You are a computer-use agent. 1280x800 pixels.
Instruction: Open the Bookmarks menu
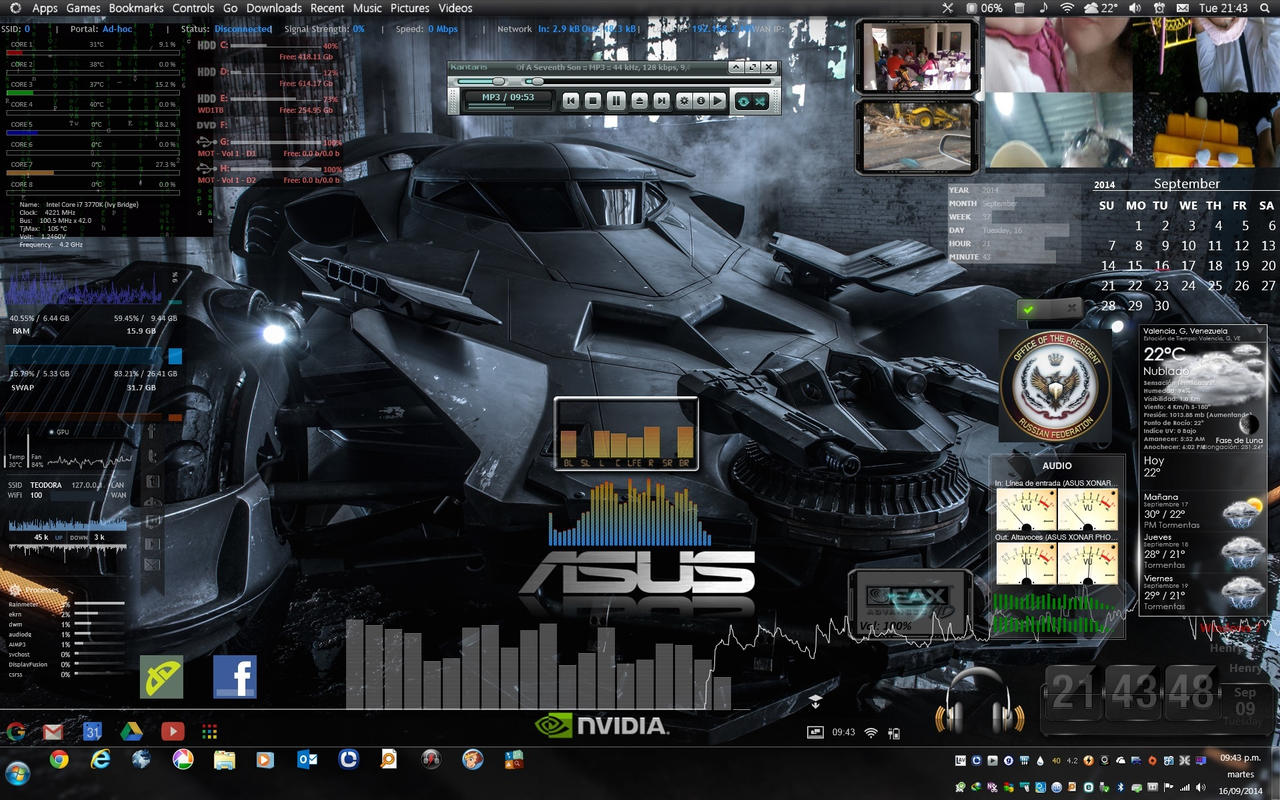click(x=136, y=8)
